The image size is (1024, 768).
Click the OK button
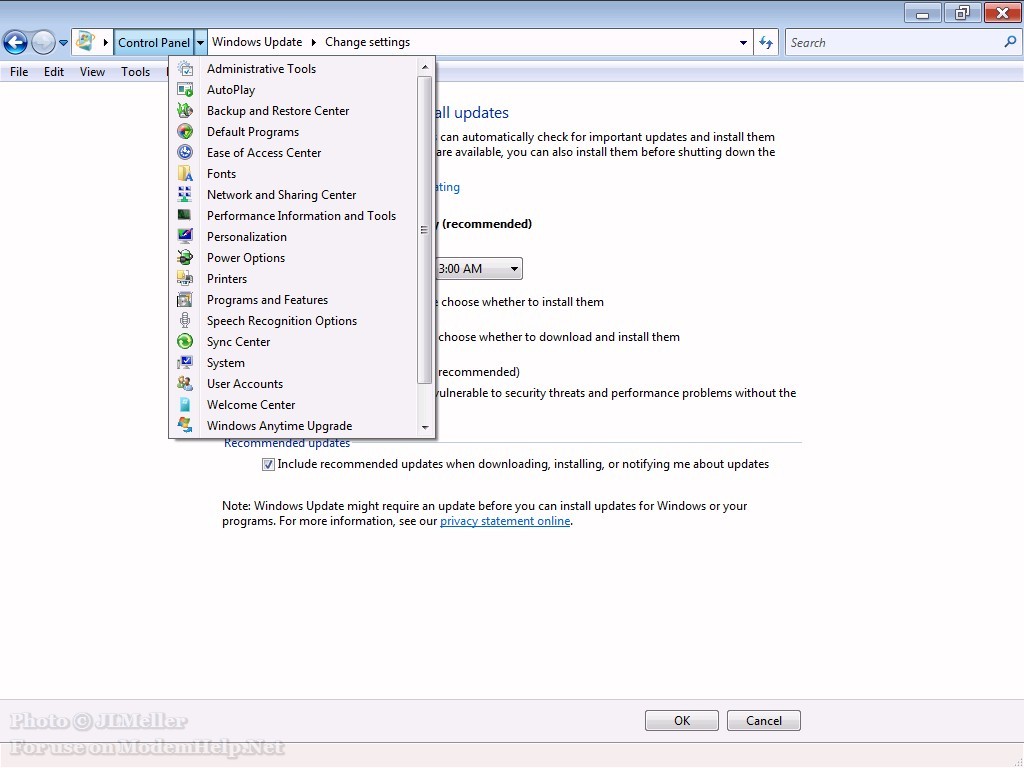682,720
